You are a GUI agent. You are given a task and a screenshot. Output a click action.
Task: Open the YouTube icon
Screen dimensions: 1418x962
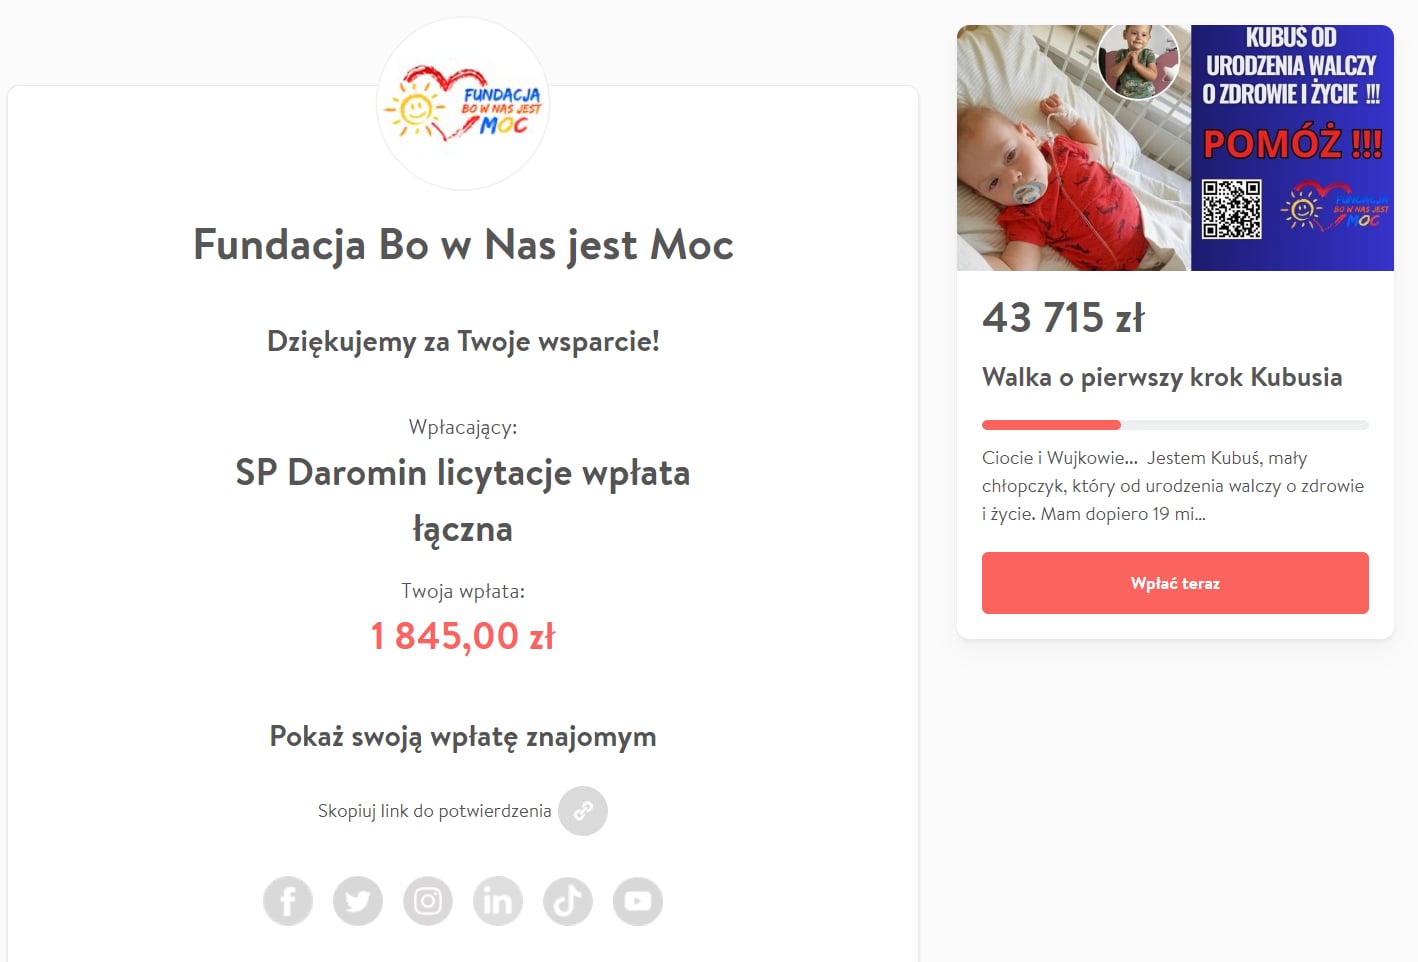click(x=638, y=901)
